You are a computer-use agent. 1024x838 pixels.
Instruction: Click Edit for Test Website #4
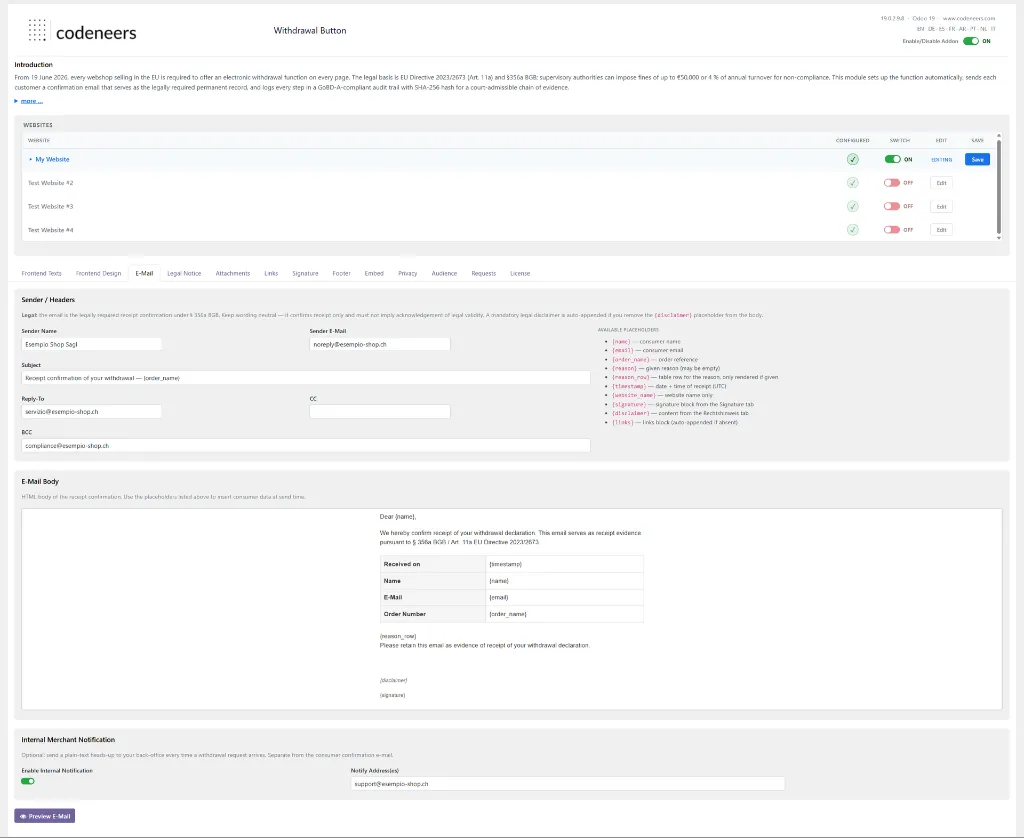click(x=941, y=230)
